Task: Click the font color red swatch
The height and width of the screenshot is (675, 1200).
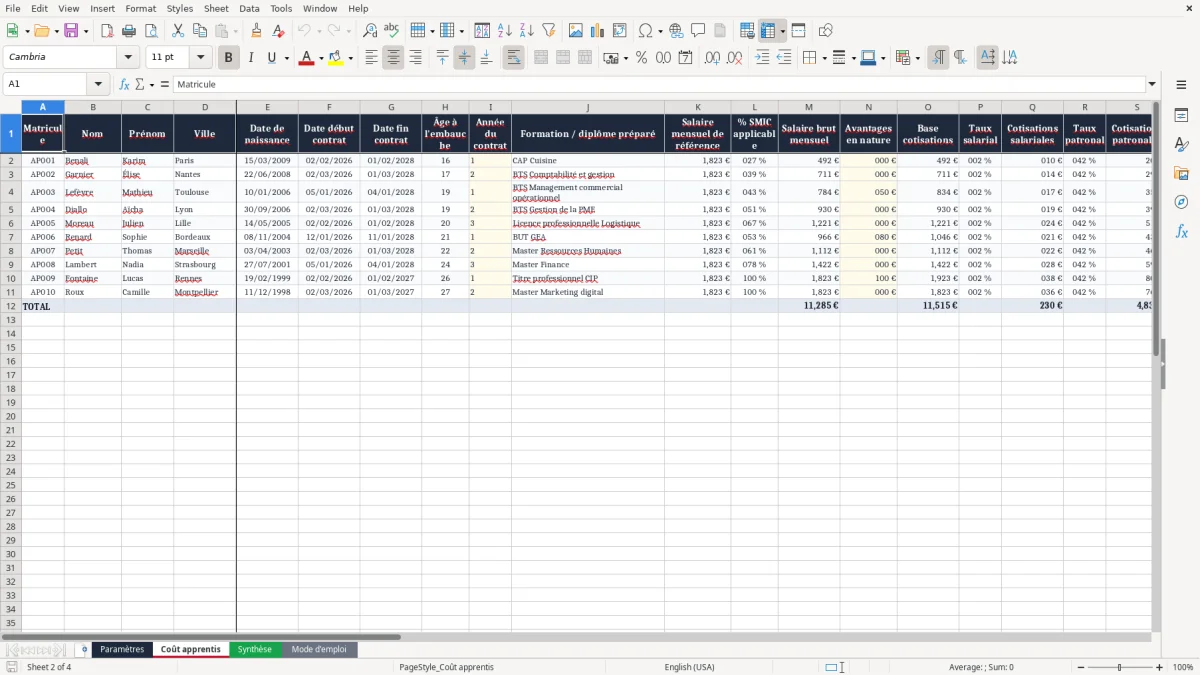Action: tap(306, 58)
